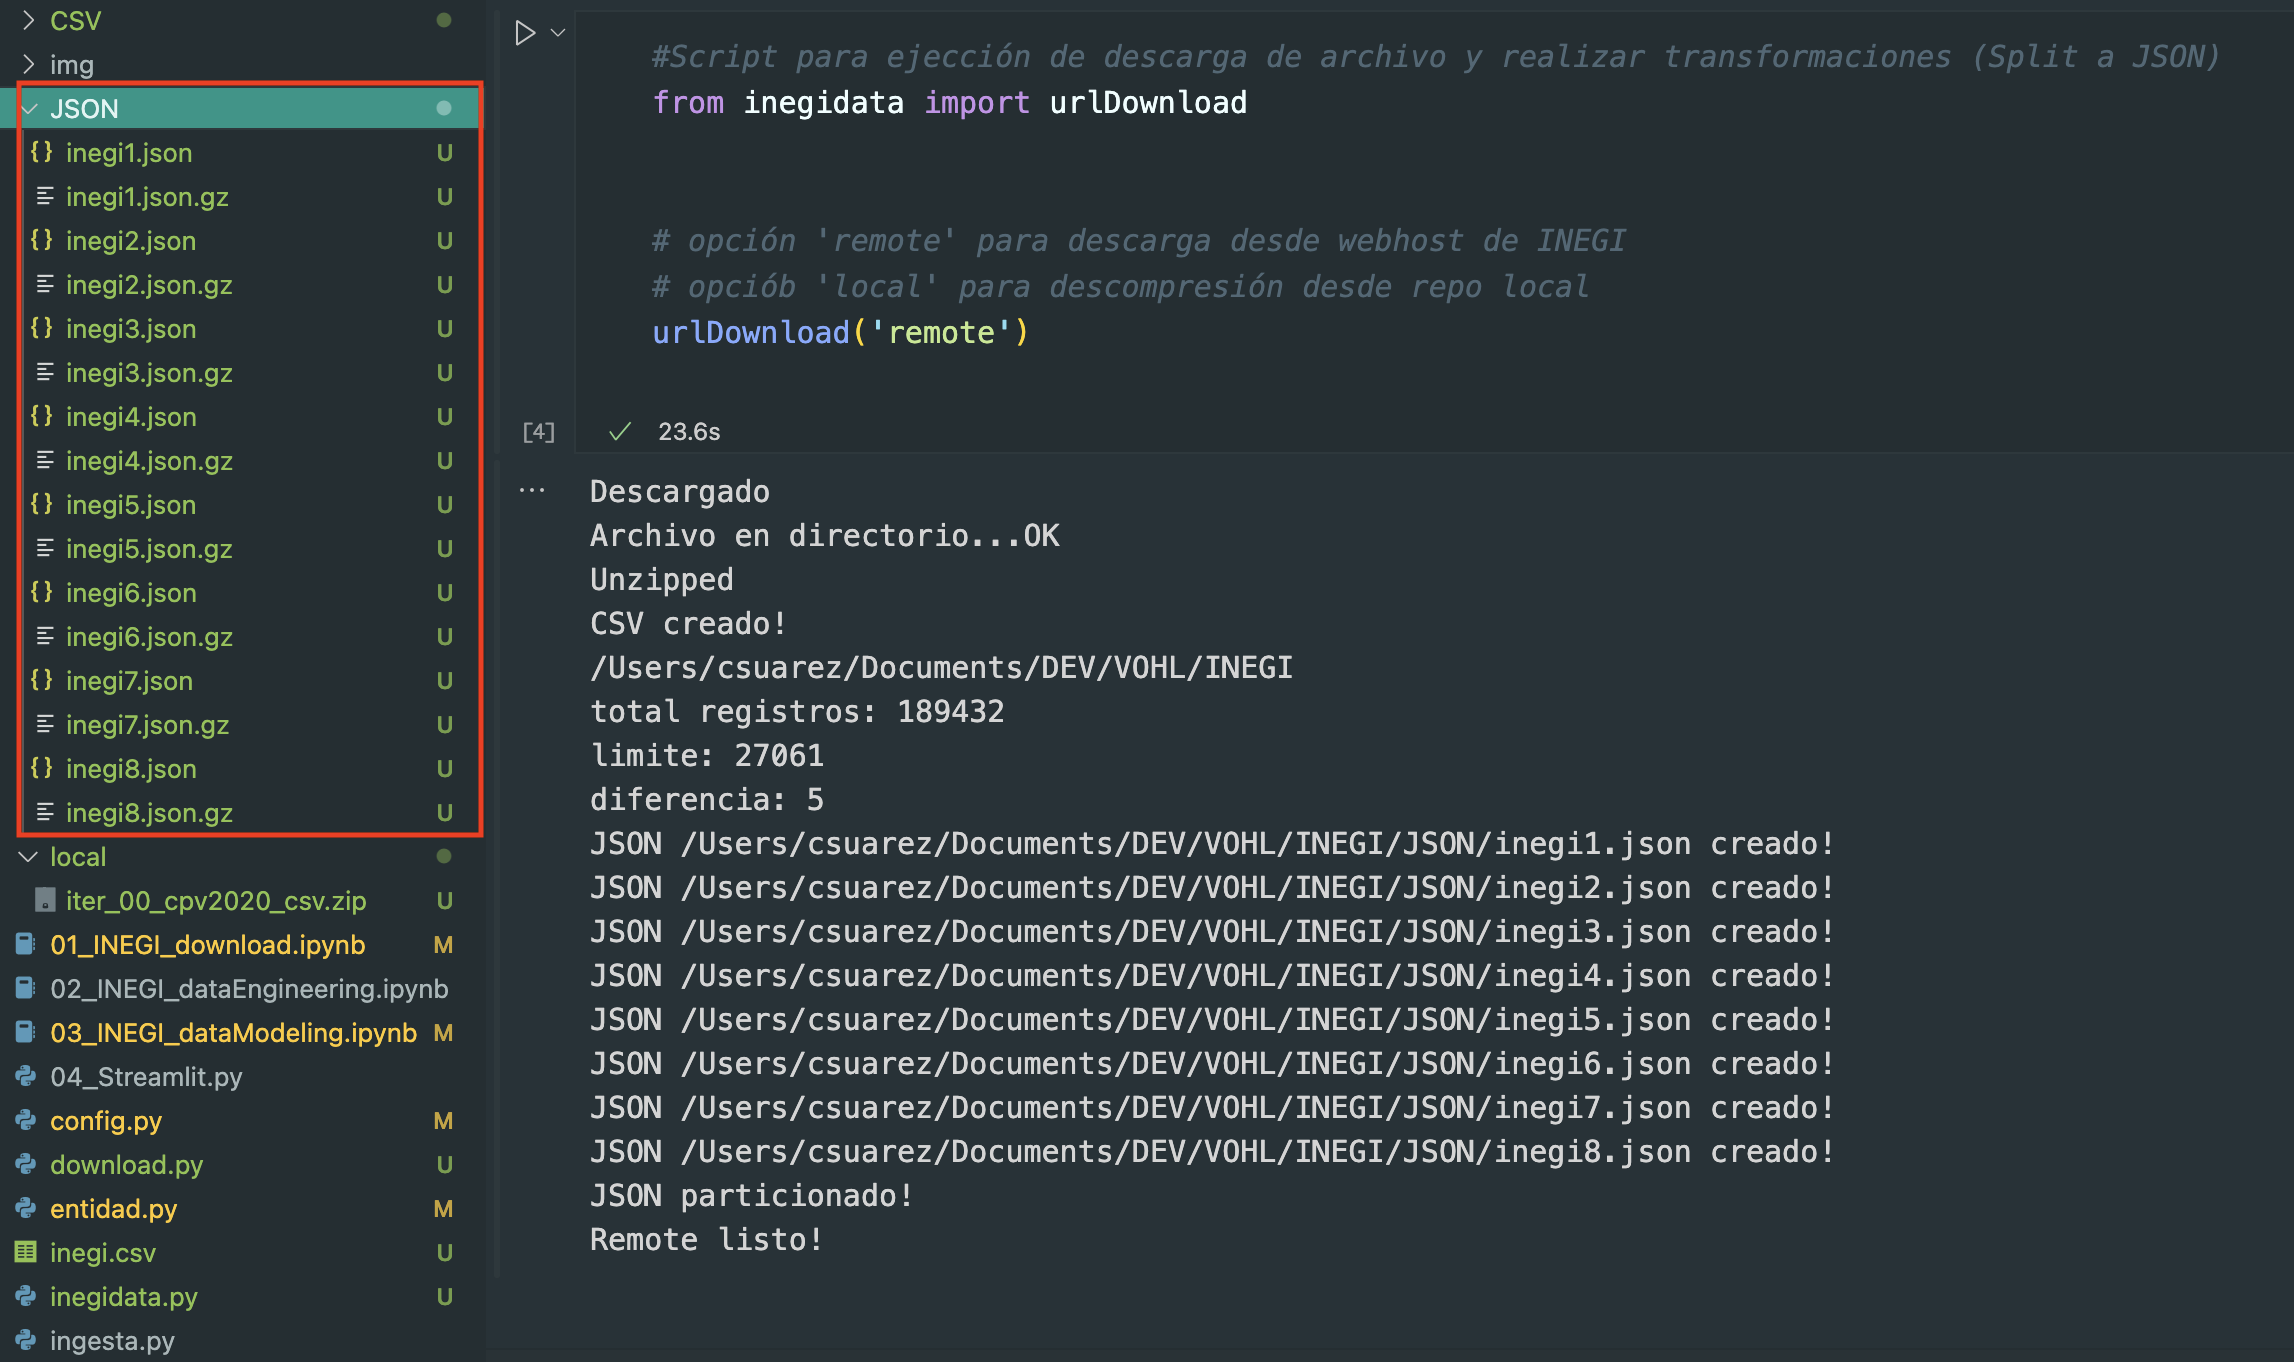Image resolution: width=2294 pixels, height=1362 pixels.
Task: Click notebook icon of 03_INEGI_dataModeling.ipynb
Action: 26,1032
